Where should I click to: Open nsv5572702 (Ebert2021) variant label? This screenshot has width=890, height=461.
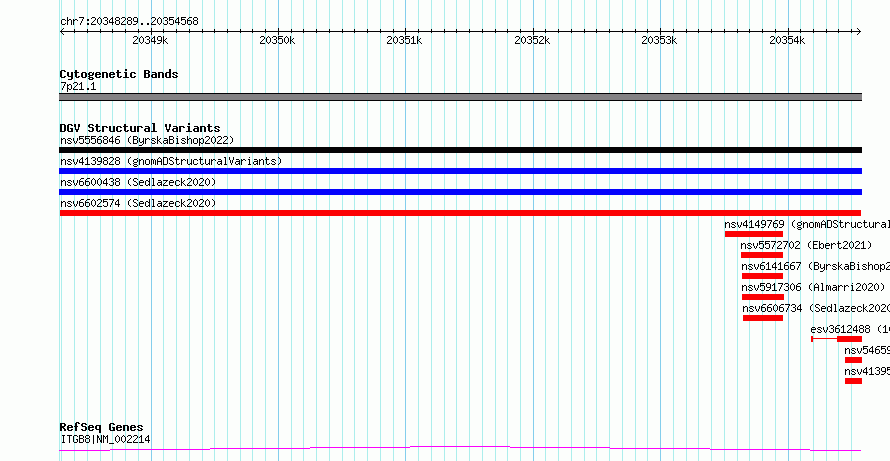(807, 245)
